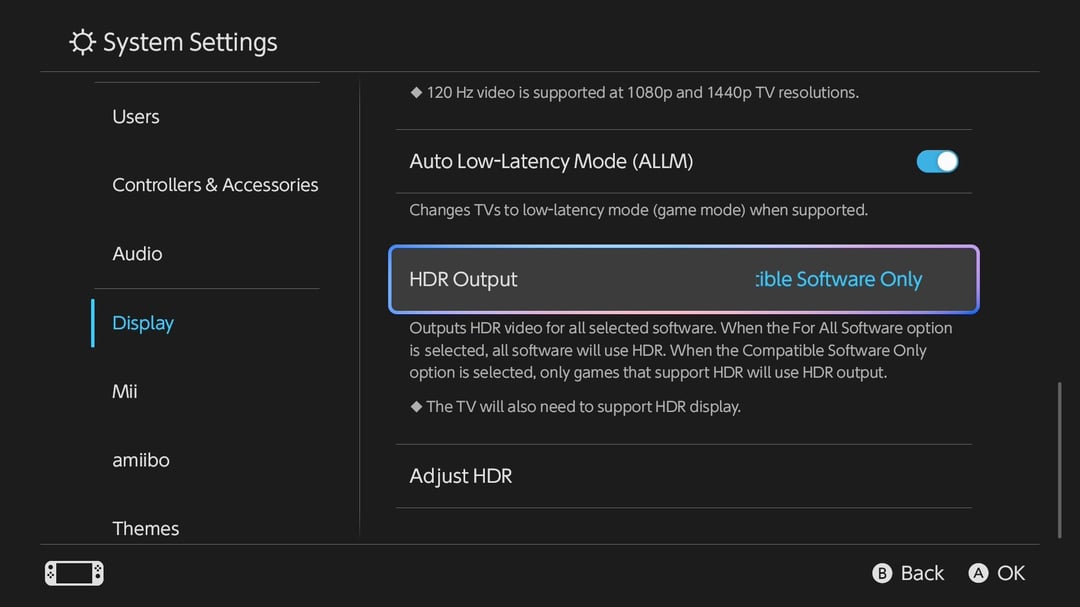
Task: Choose amiibo from the sidebar
Action: click(x=141, y=460)
